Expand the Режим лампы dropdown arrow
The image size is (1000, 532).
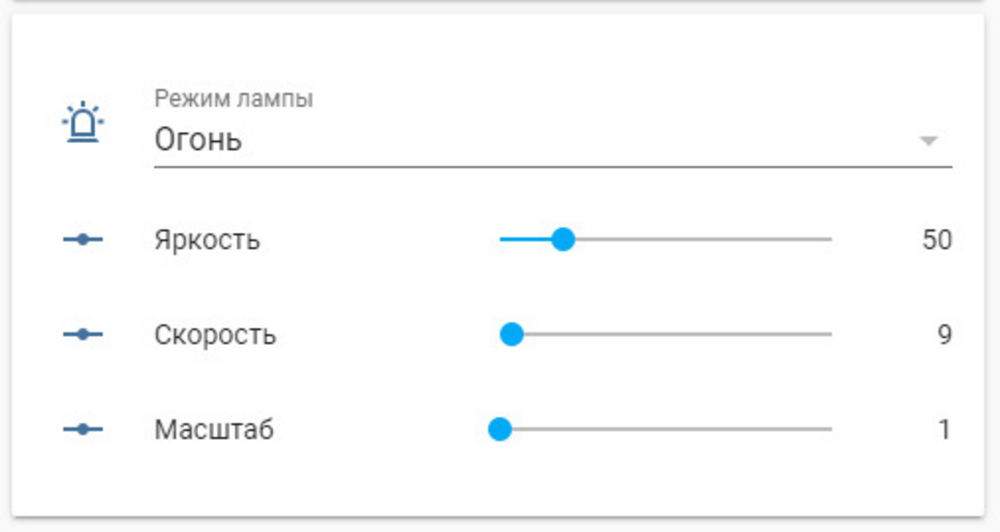[x=929, y=140]
